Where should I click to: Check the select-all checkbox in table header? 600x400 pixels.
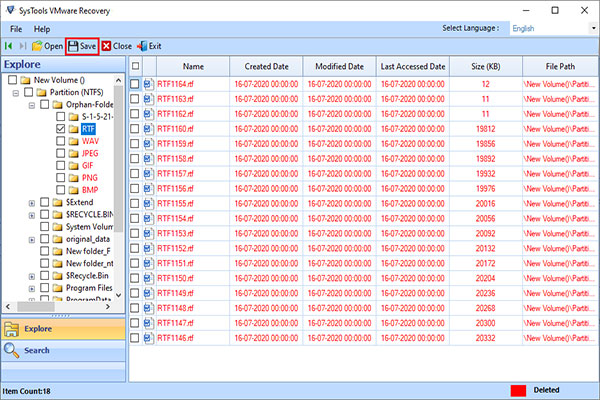(134, 65)
